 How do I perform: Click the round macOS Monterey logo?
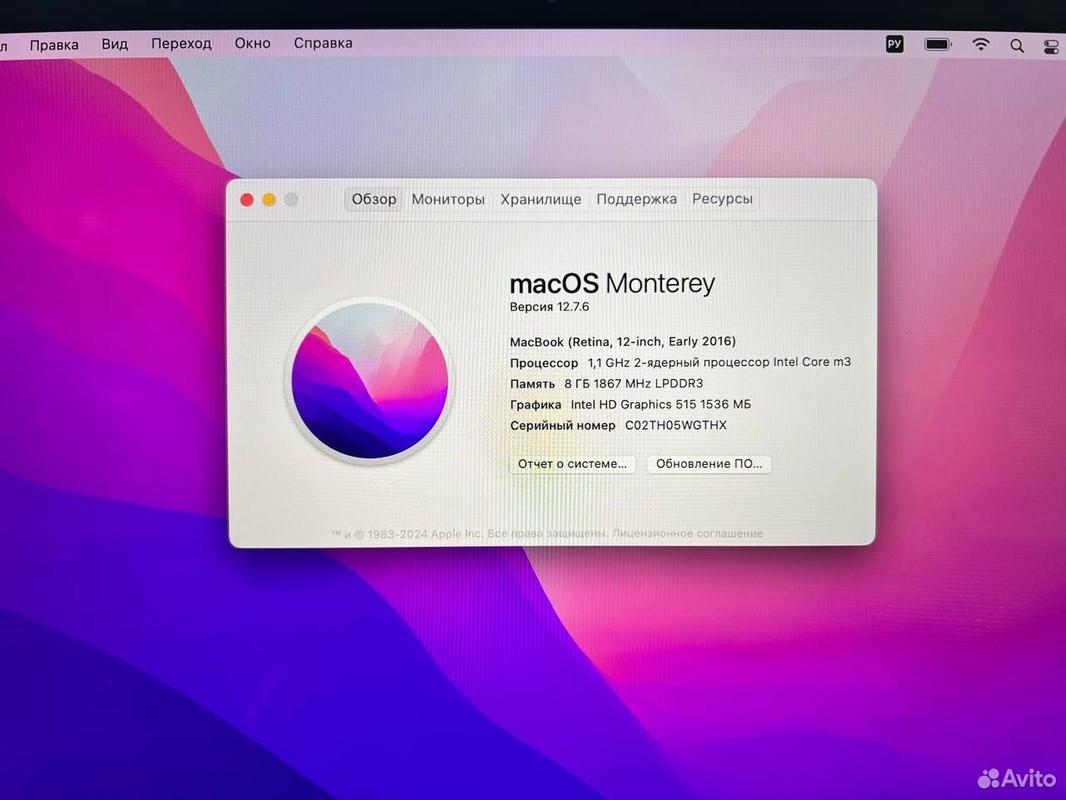click(x=369, y=381)
